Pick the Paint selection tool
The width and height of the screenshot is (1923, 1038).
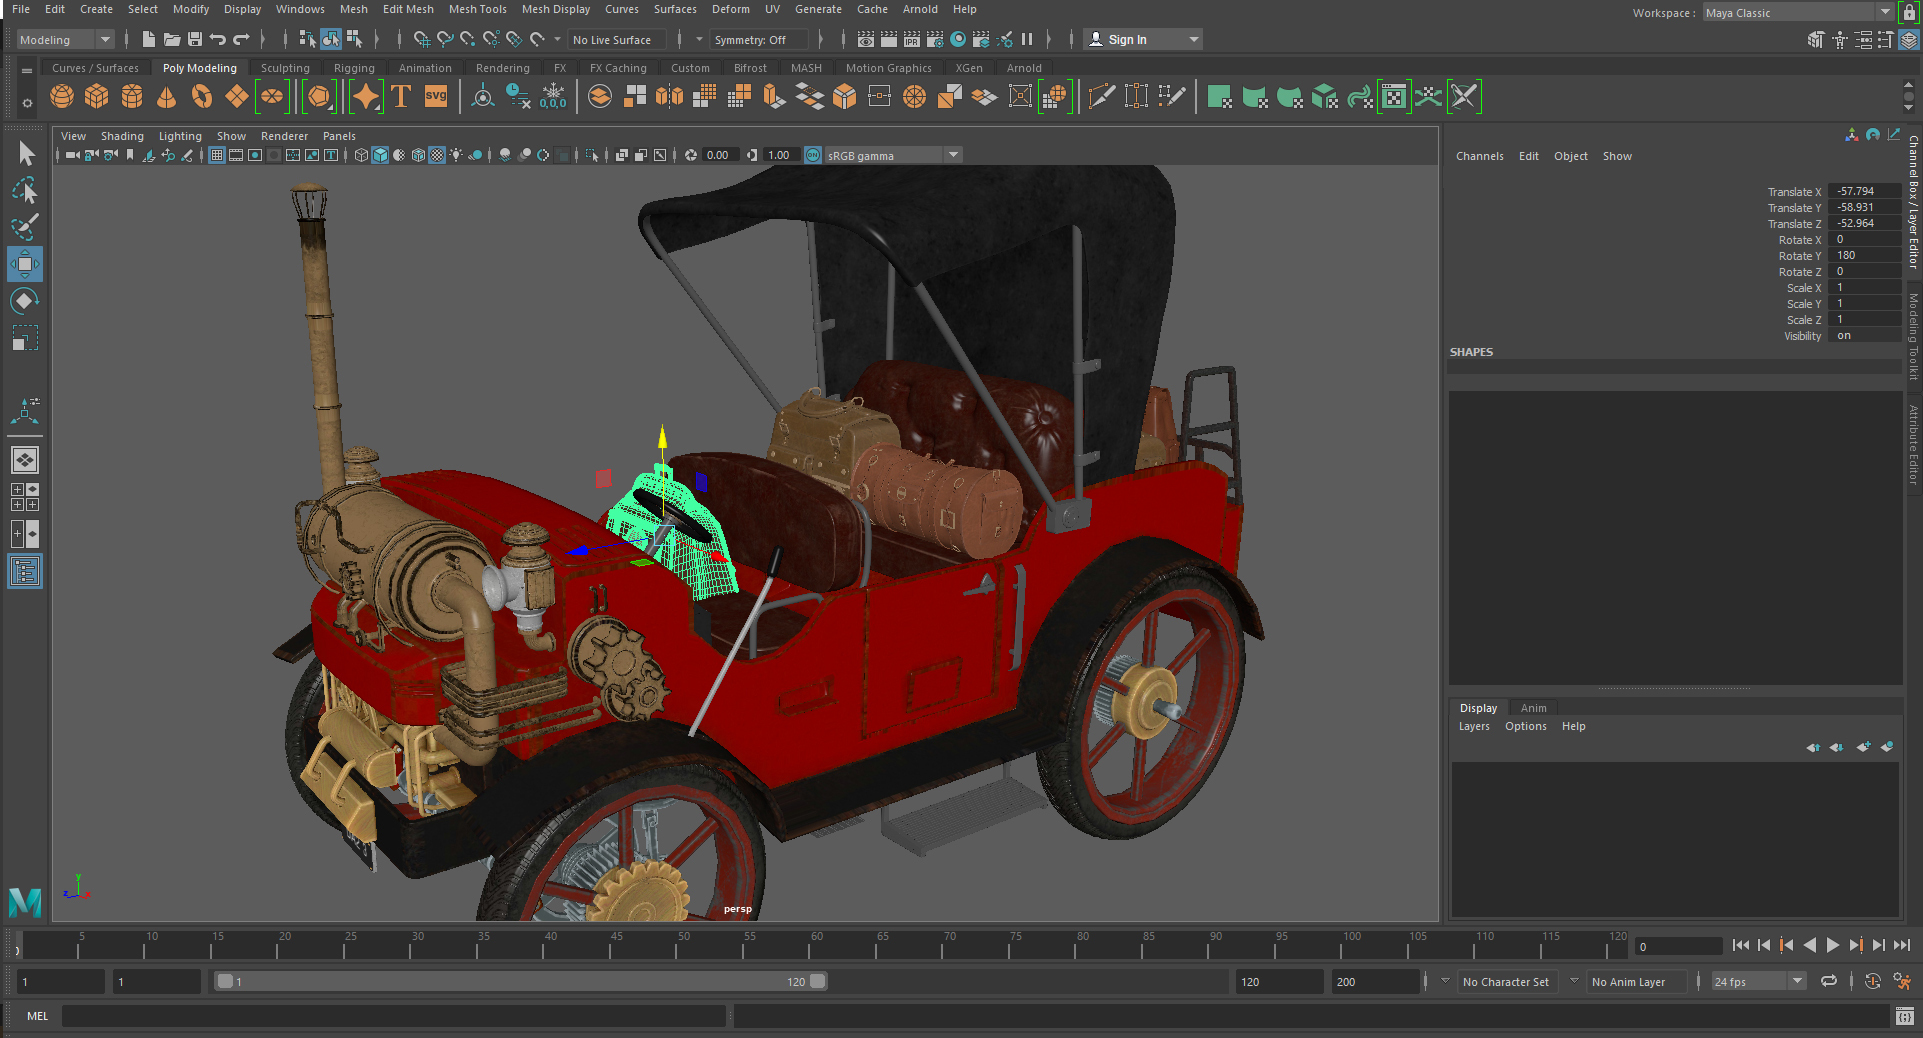[x=25, y=227]
